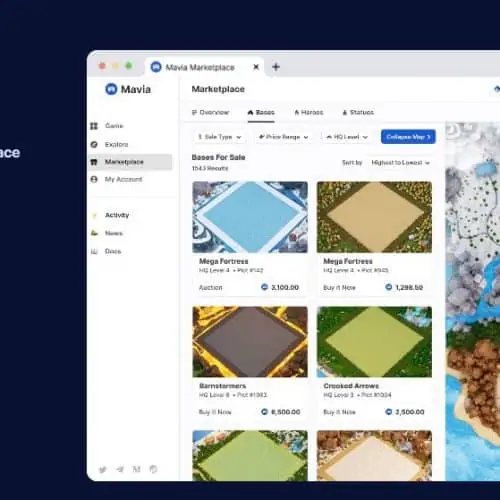Click the coin icon beside 3,100.00
This screenshot has height=500, width=500.
tap(264, 287)
